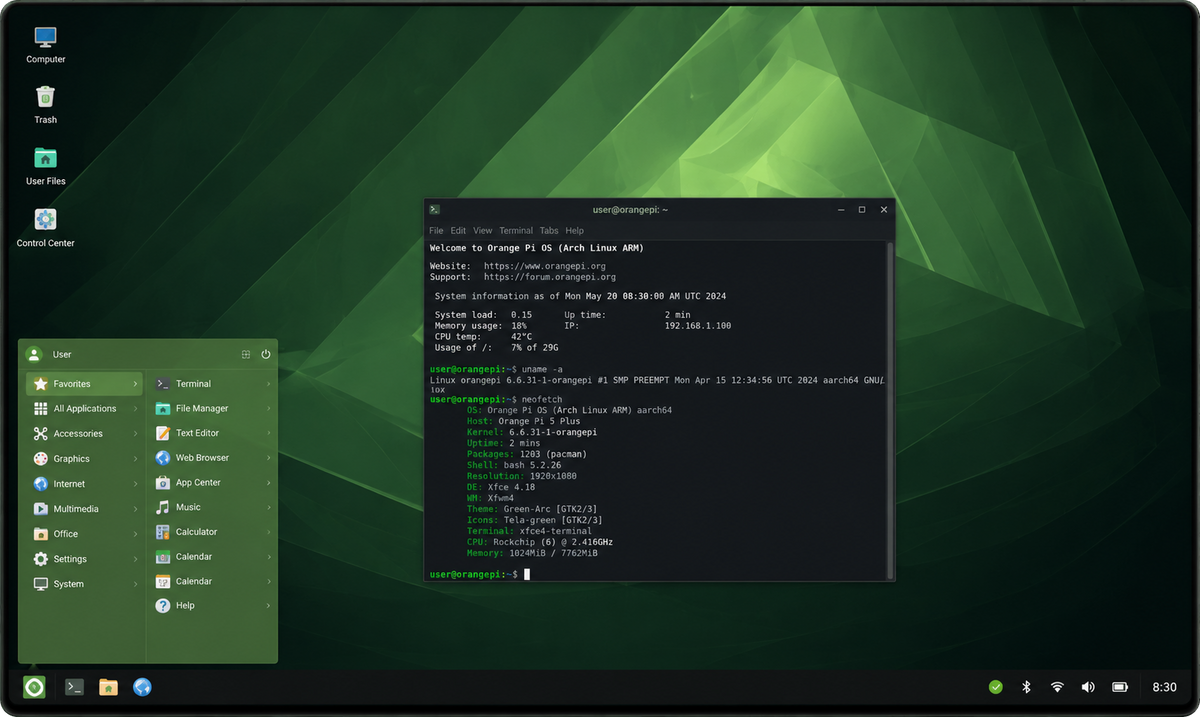This screenshot has width=1200, height=717.
Task: Click the https://forum.orangepi.org link
Action: 550,277
